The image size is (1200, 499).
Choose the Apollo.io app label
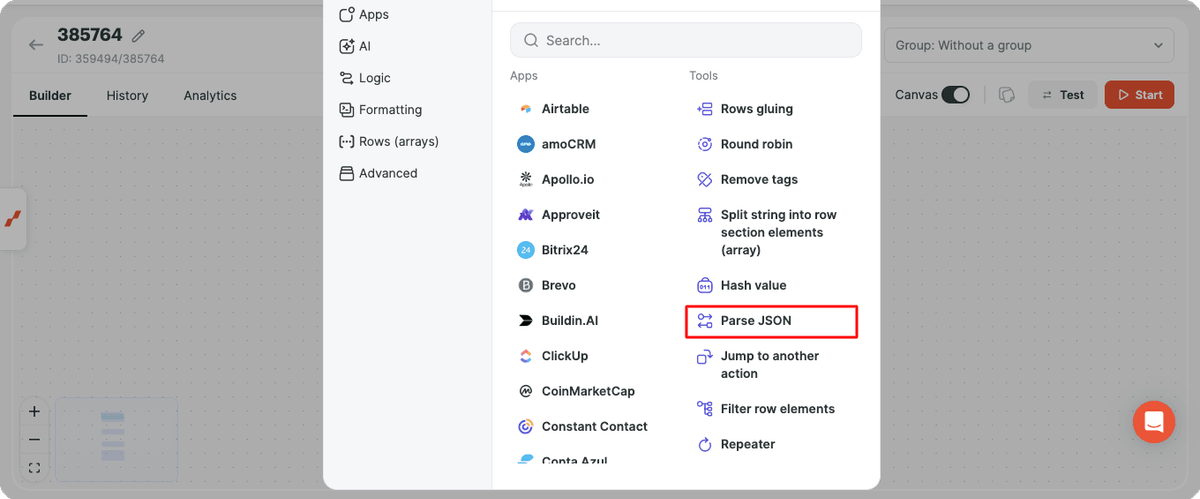568,180
